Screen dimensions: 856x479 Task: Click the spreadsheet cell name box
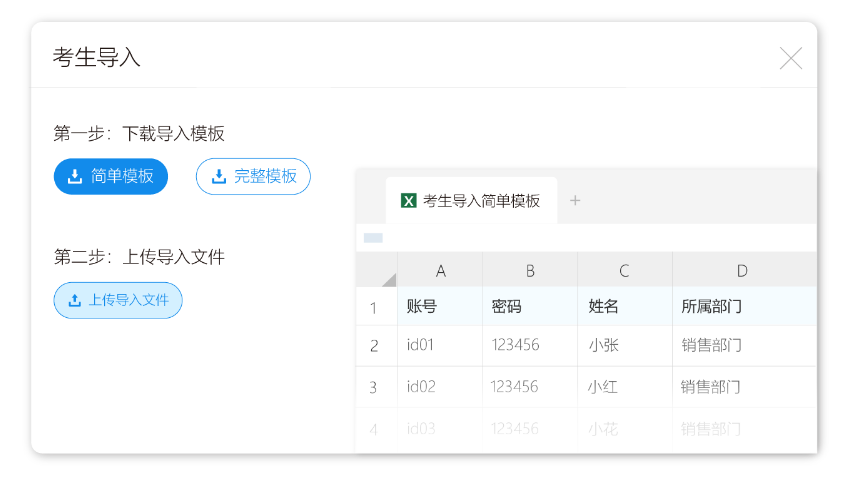click(373, 238)
